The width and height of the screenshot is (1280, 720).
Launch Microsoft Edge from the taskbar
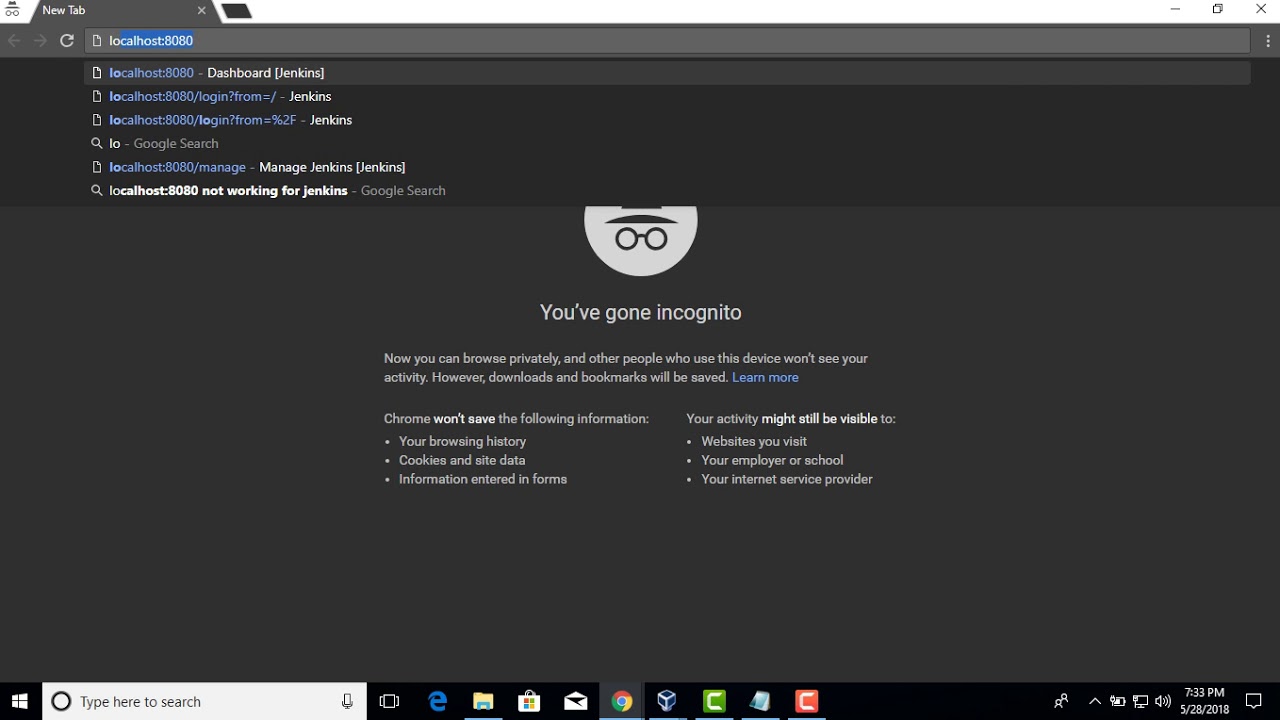coord(437,701)
